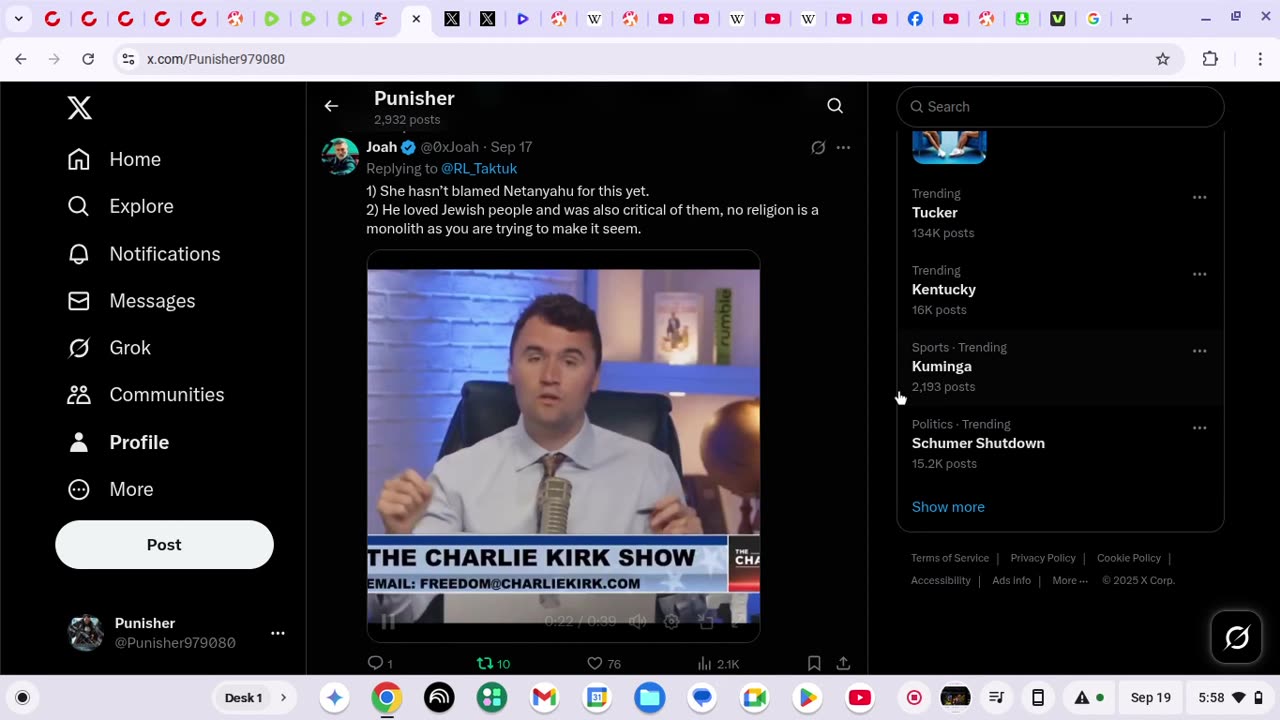The height and width of the screenshot is (720, 1280).
Task: Open the launcher button
Action: pyautogui.click(x=23, y=698)
